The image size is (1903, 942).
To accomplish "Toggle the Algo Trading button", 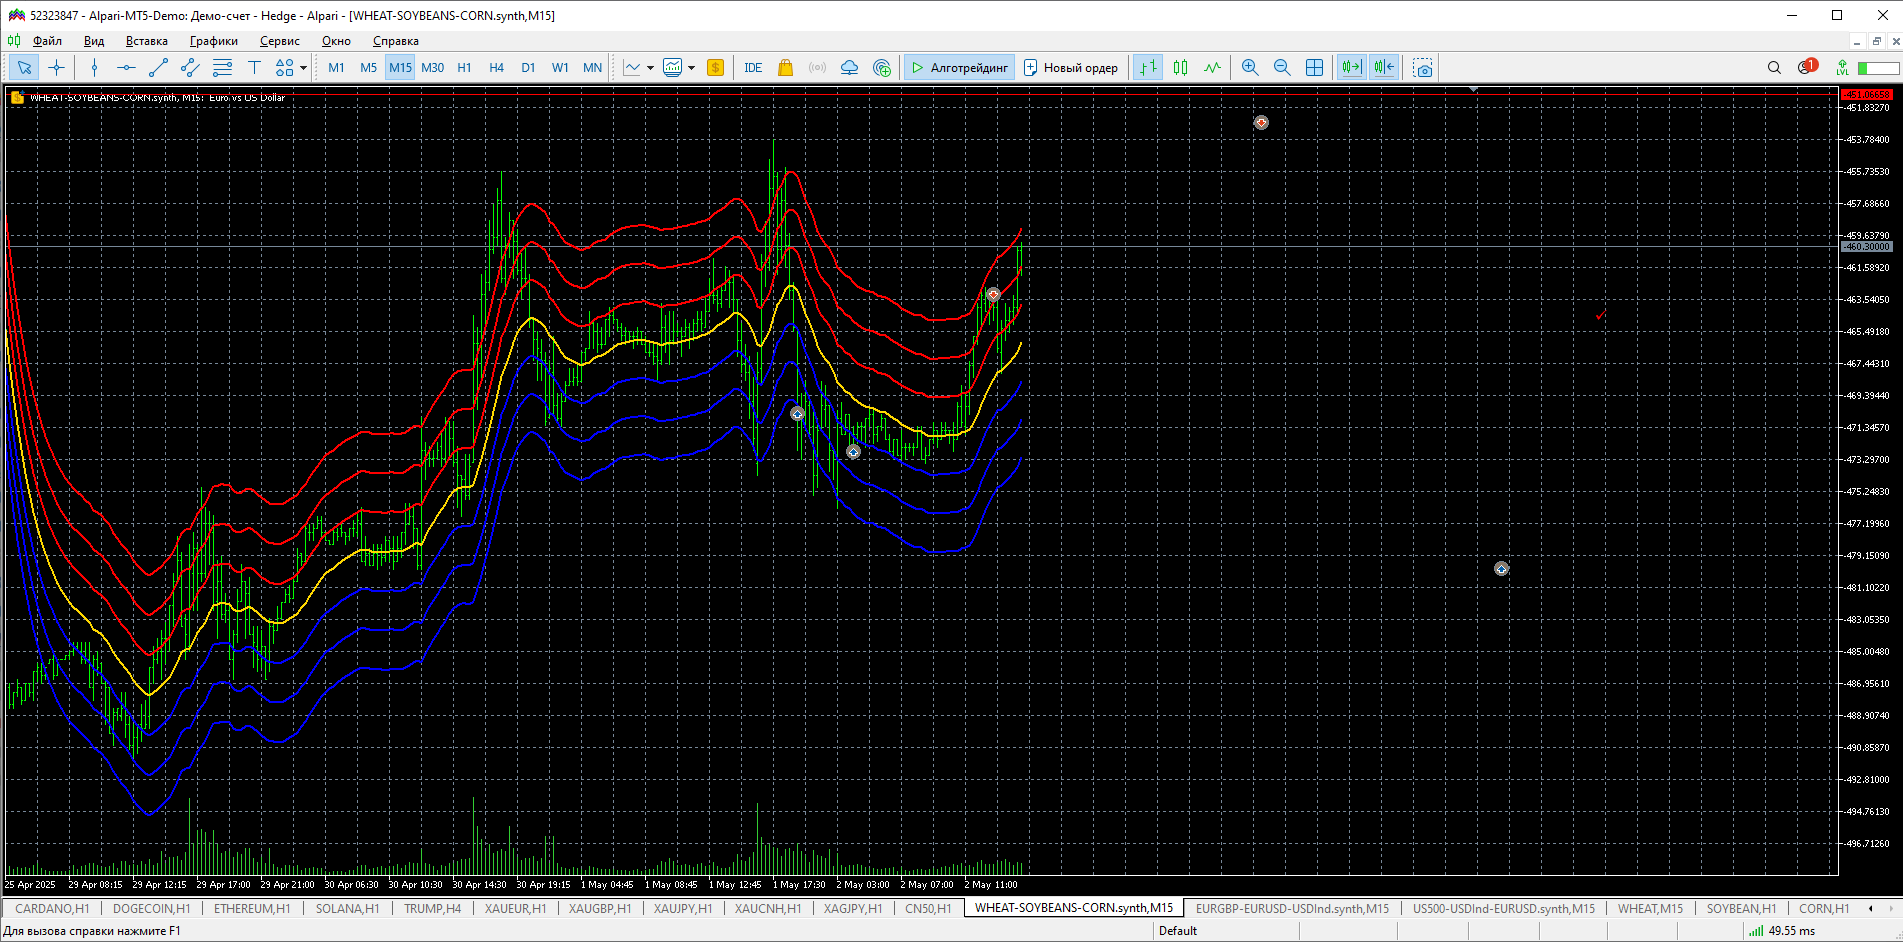I will [959, 68].
